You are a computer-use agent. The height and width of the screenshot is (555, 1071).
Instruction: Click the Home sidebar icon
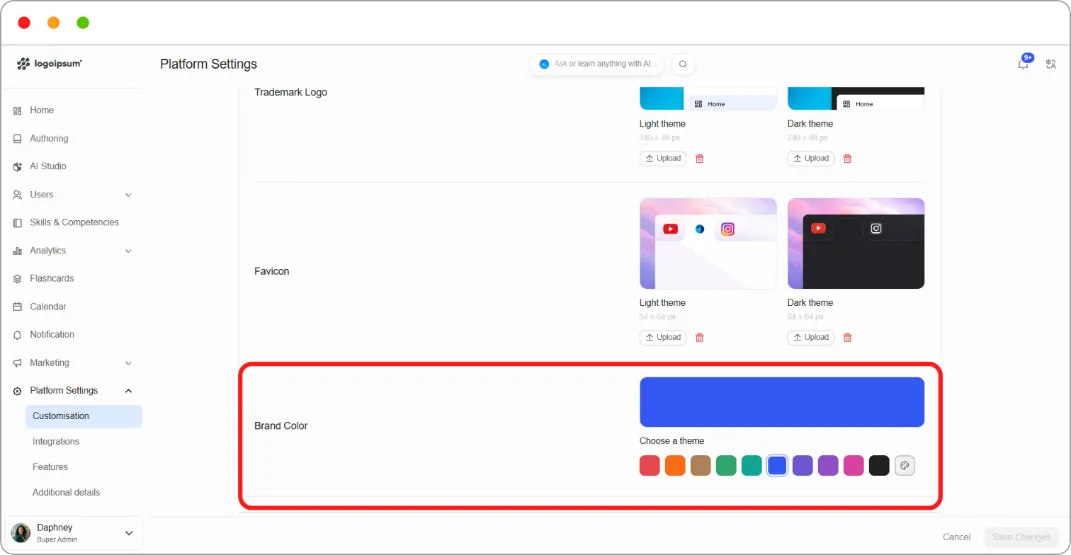point(17,111)
